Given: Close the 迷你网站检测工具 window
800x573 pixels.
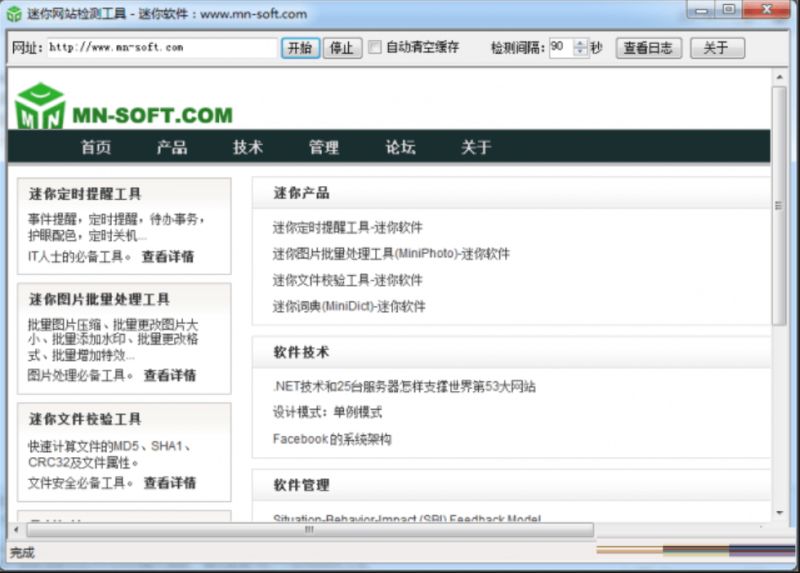Looking at the screenshot, I should point(767,10).
